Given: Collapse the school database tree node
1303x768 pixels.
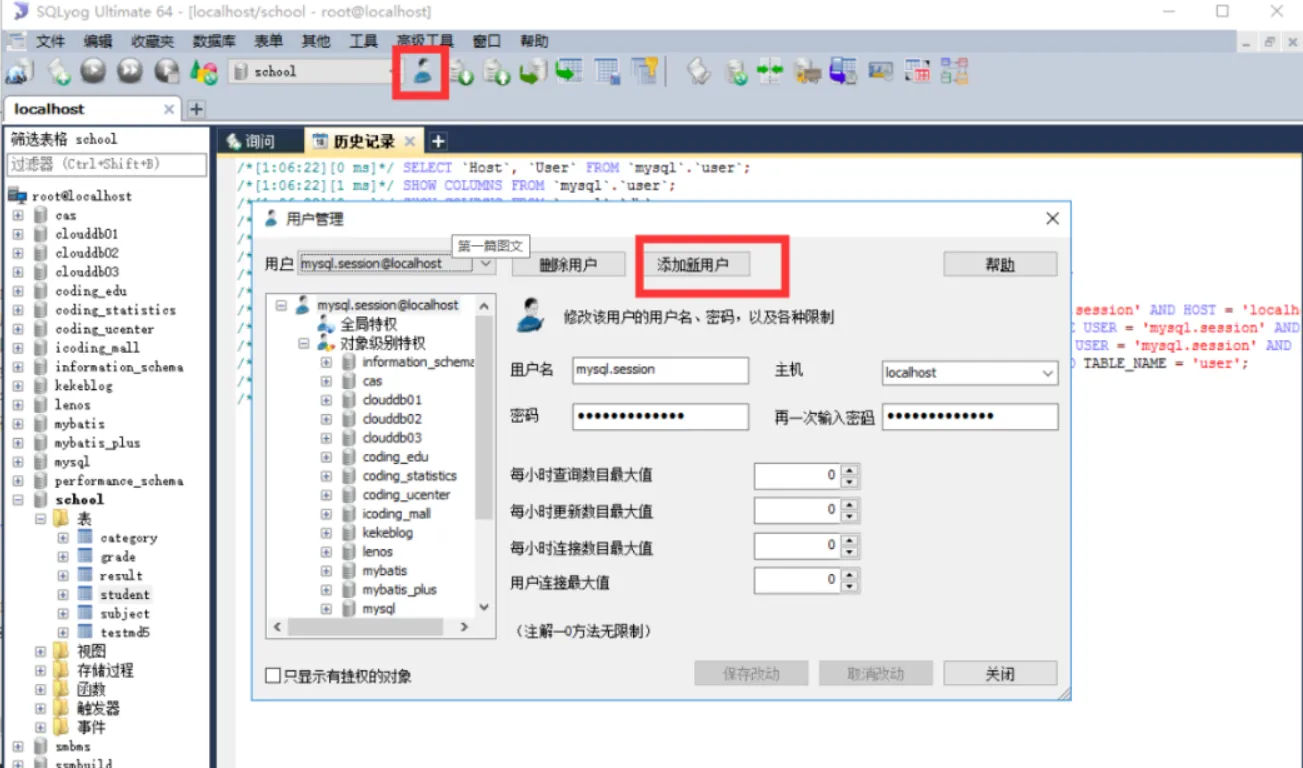Looking at the screenshot, I should [x=18, y=500].
